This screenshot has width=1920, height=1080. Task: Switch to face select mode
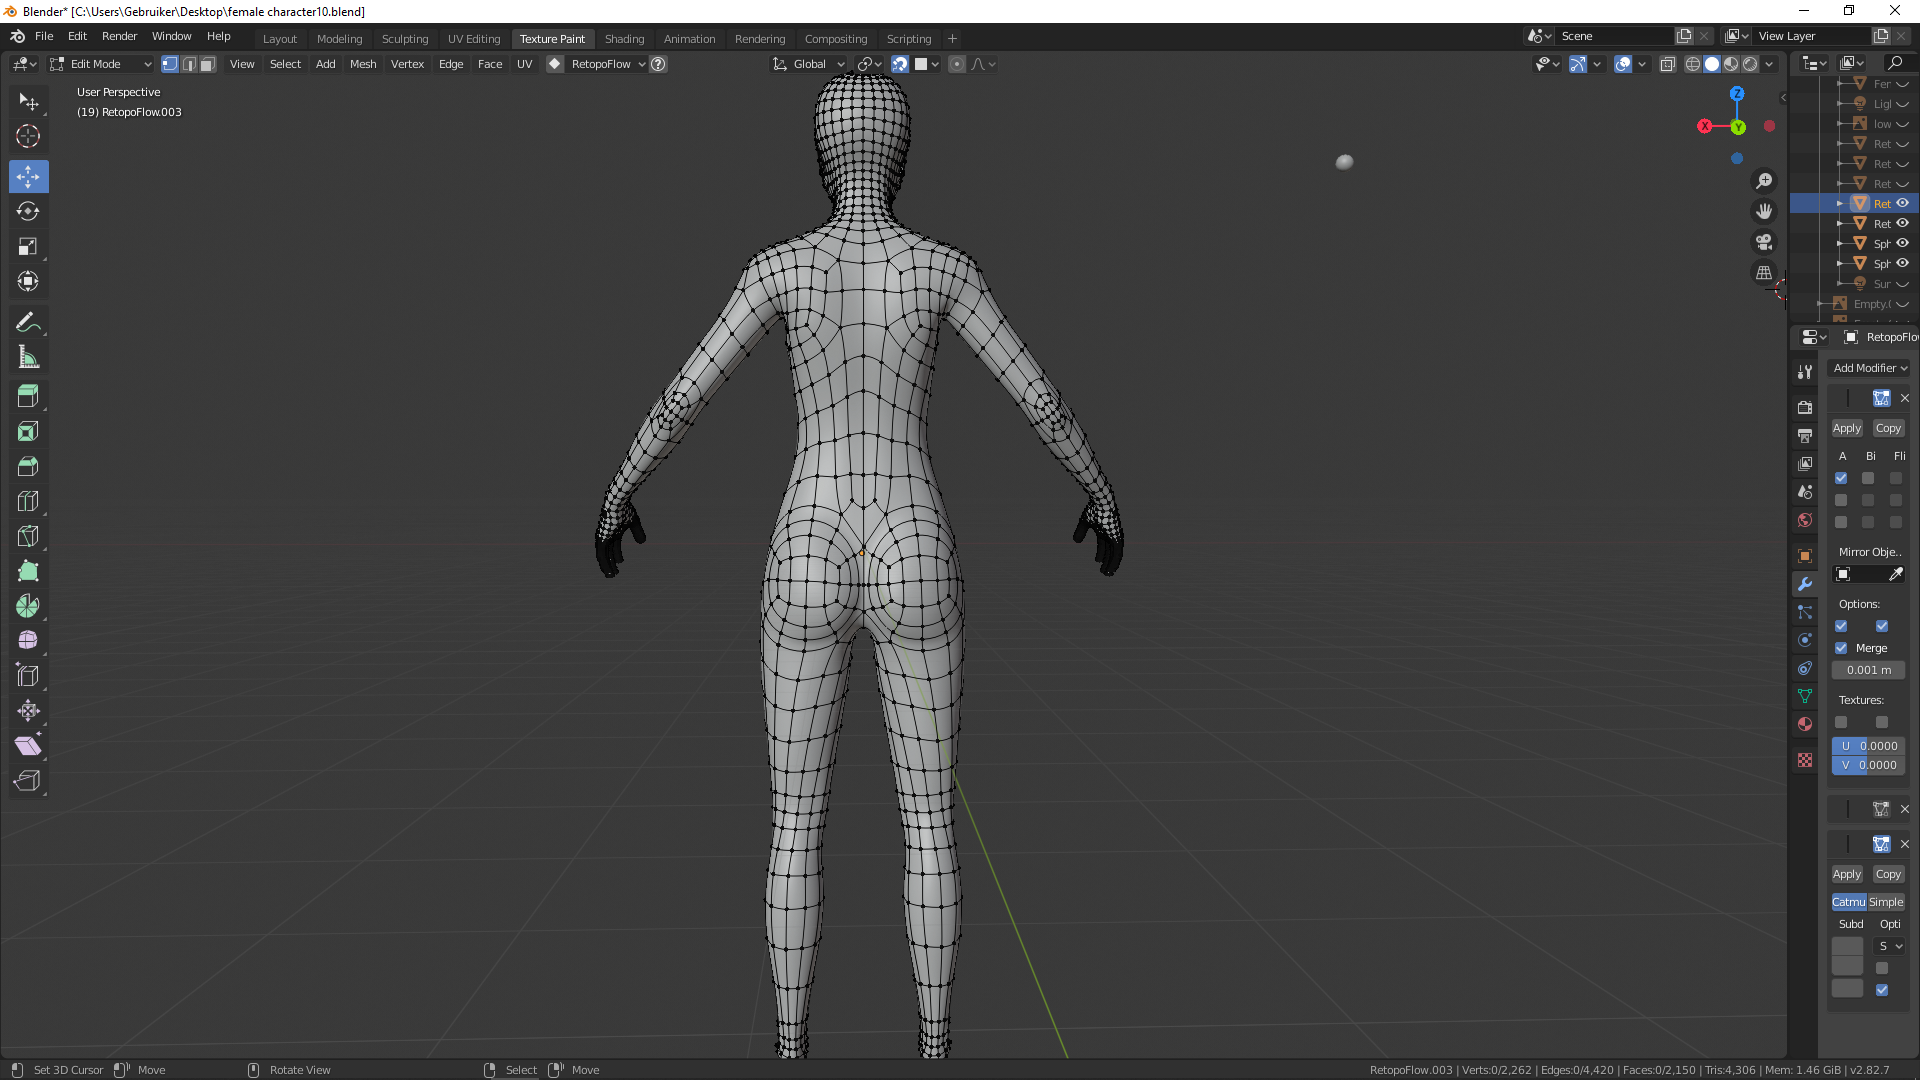click(x=207, y=64)
